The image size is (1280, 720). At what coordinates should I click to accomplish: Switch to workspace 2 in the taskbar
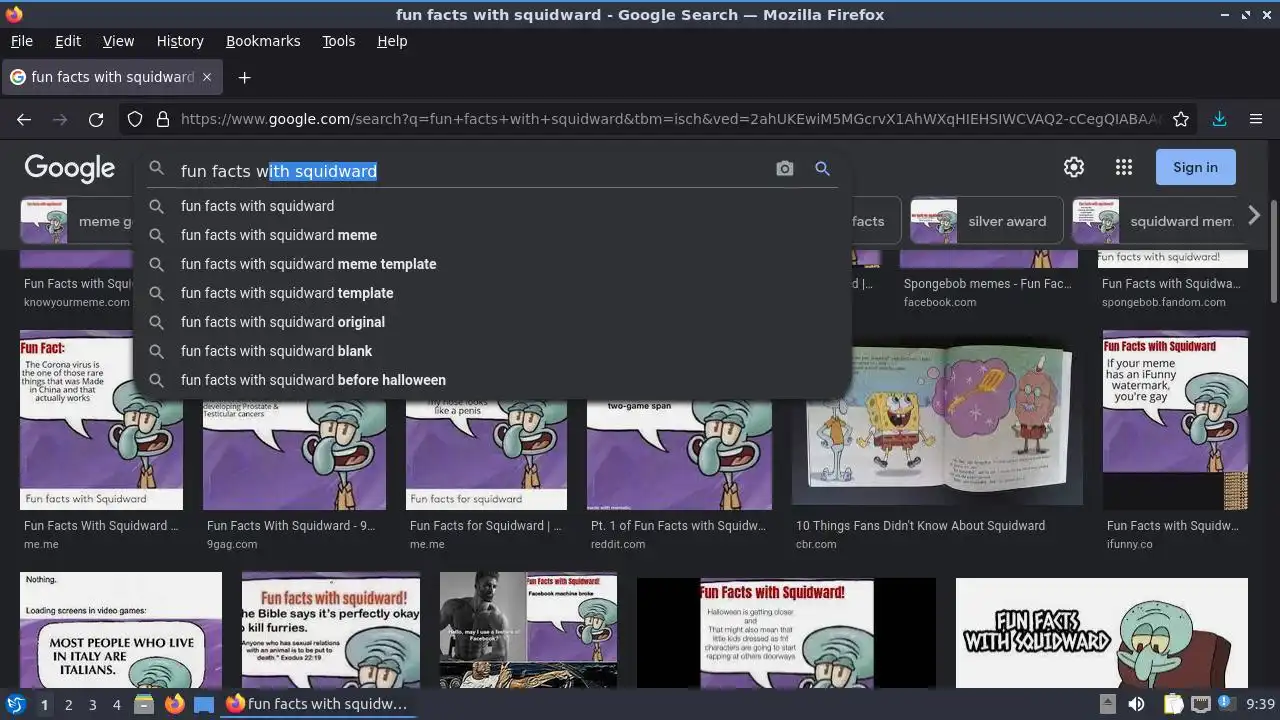tap(68, 704)
